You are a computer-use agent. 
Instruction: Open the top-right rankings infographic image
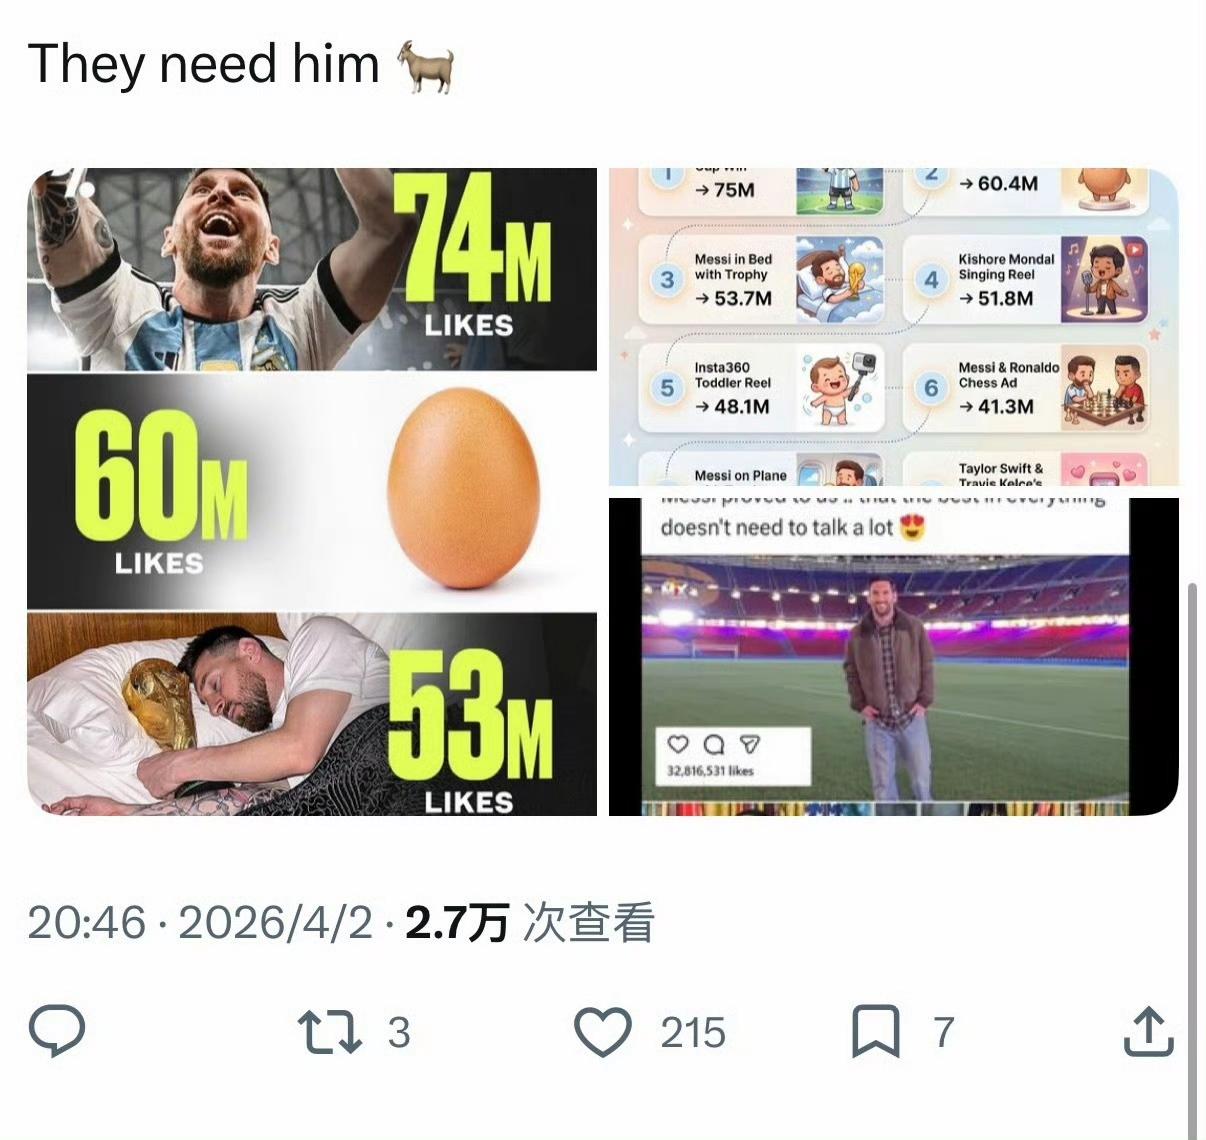(x=894, y=327)
